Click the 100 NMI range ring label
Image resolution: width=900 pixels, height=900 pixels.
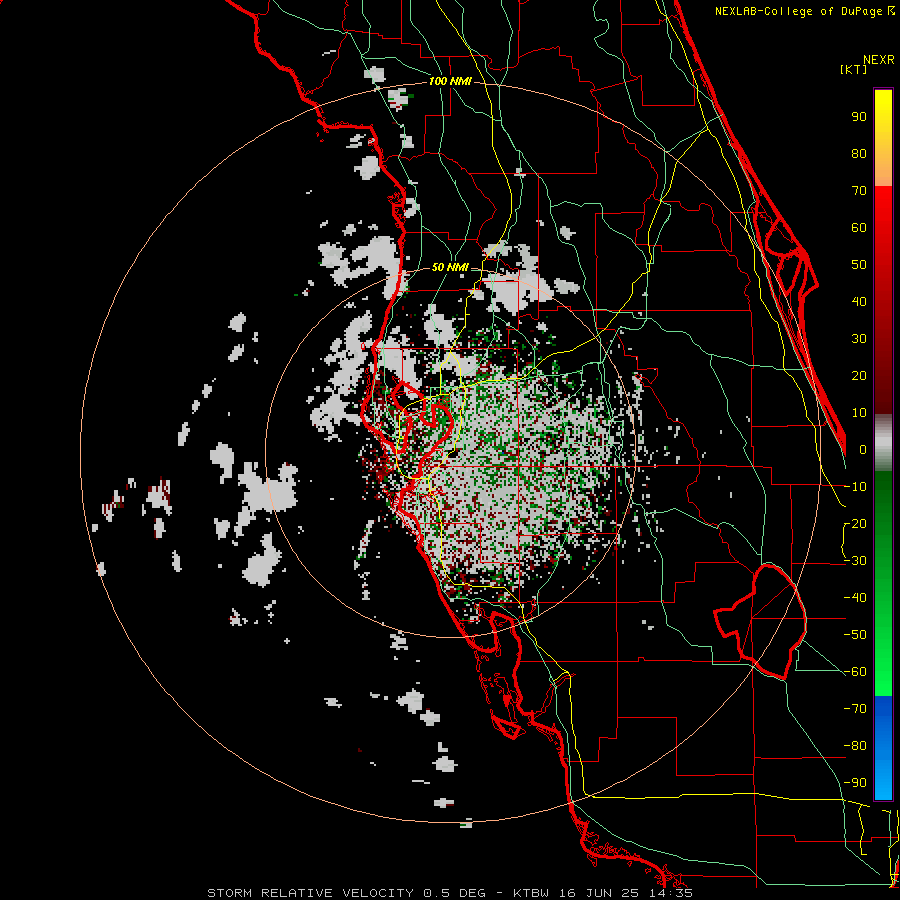coord(450,82)
